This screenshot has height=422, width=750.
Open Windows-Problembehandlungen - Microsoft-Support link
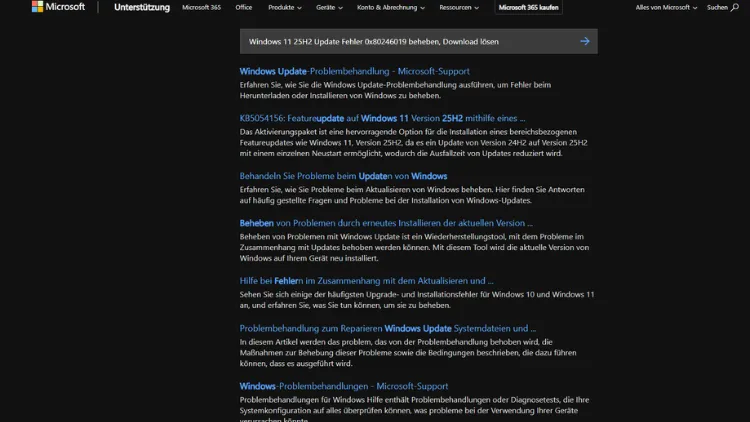click(x=344, y=386)
